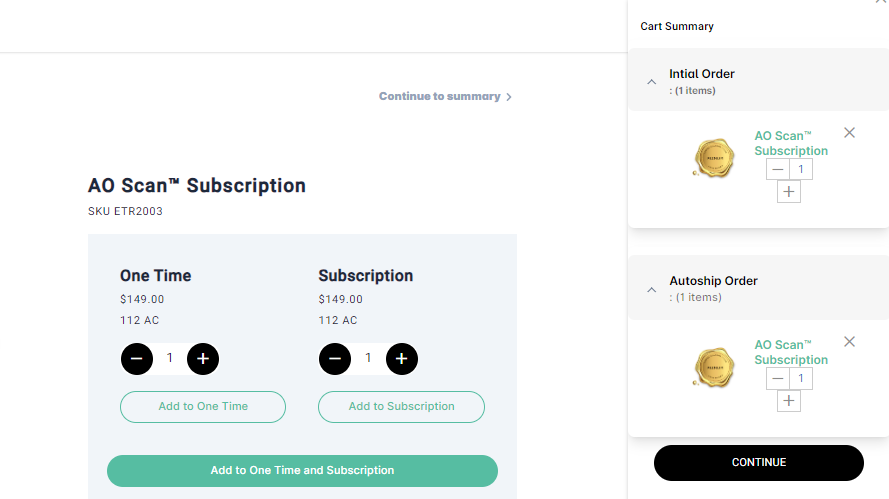Increase Autoship Order cart item quantity

(x=789, y=401)
